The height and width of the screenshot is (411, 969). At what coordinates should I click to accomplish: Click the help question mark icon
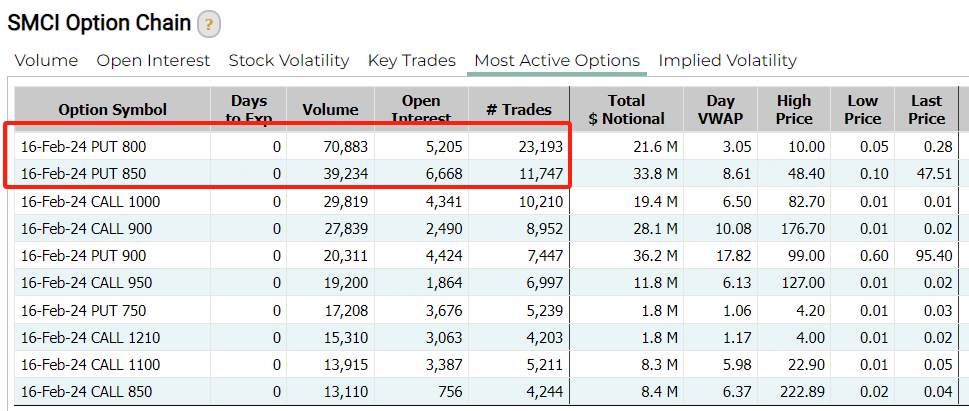(x=209, y=25)
